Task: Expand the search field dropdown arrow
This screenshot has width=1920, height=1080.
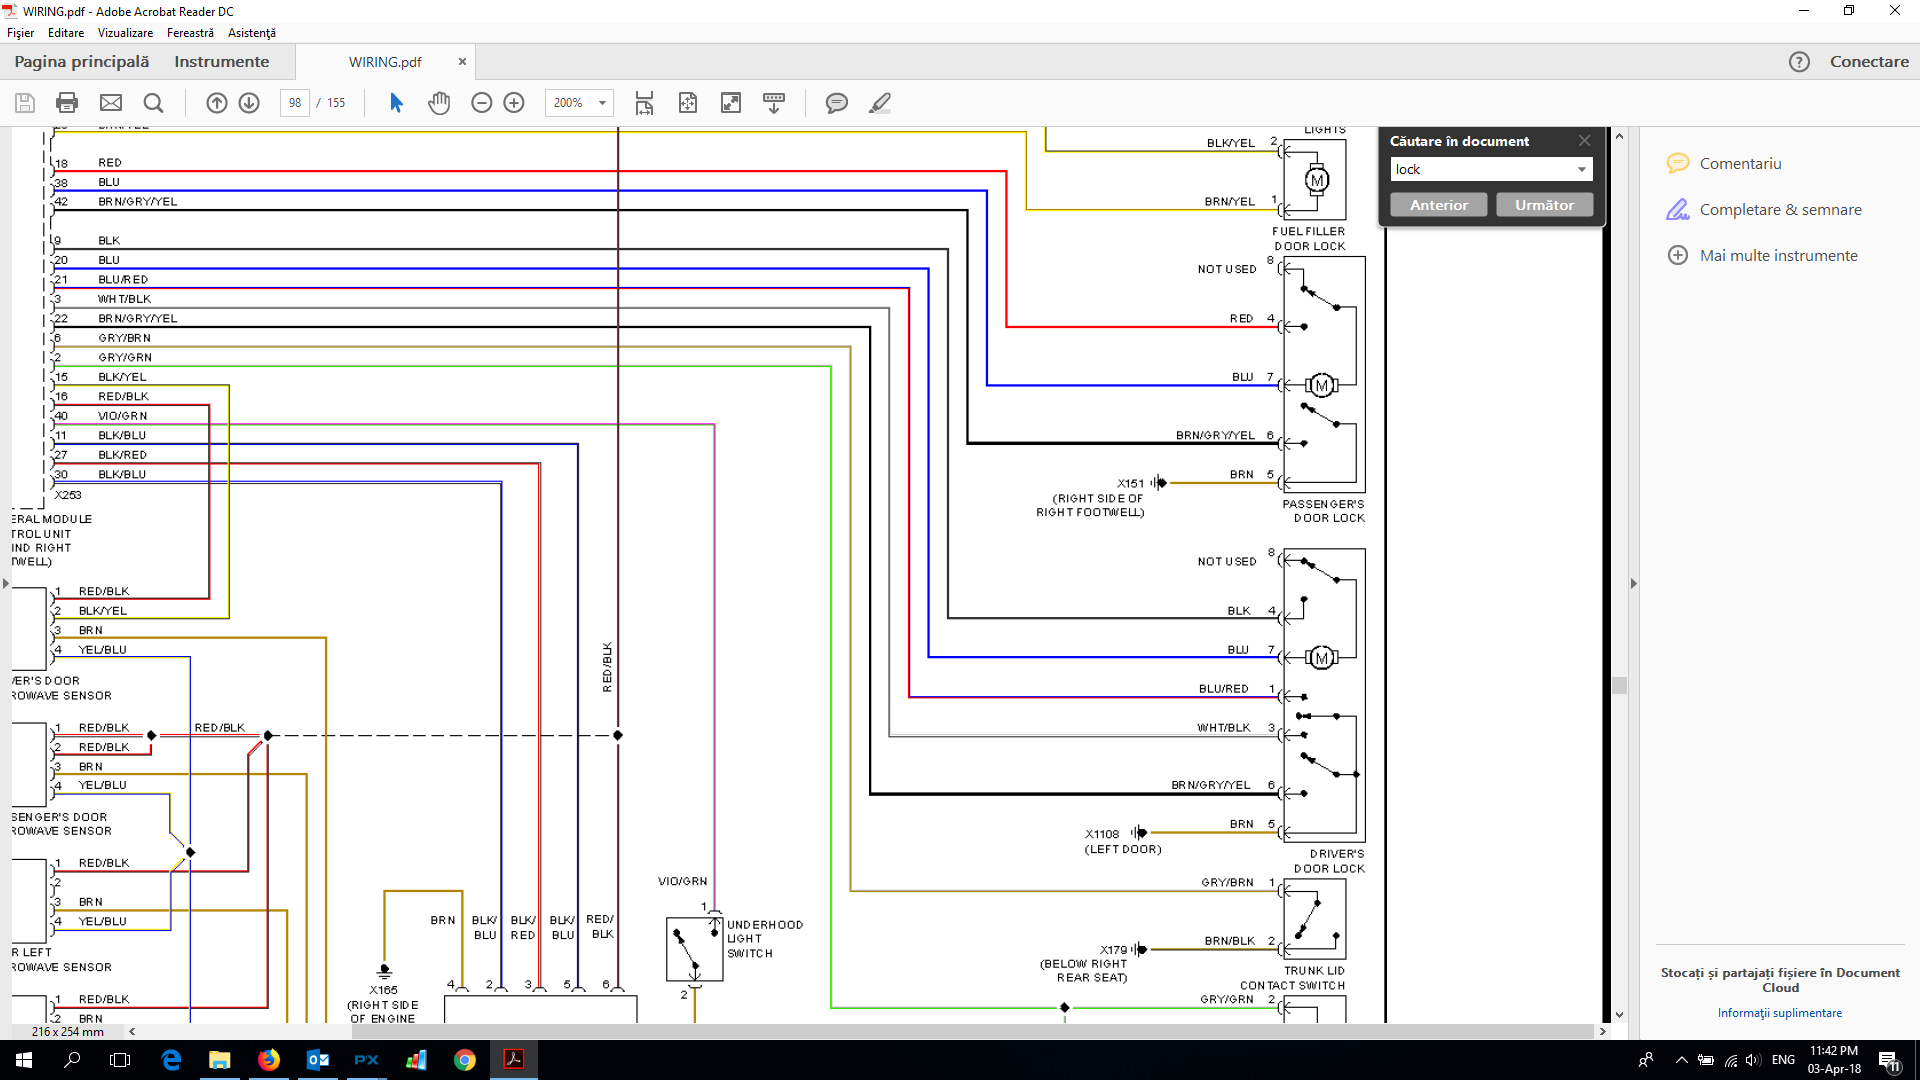Action: click(x=1581, y=170)
